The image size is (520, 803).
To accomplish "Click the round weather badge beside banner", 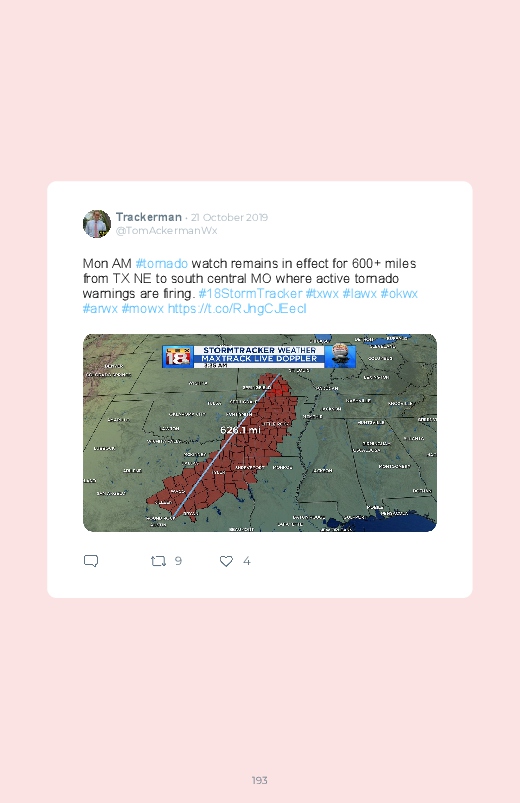I will 340,355.
